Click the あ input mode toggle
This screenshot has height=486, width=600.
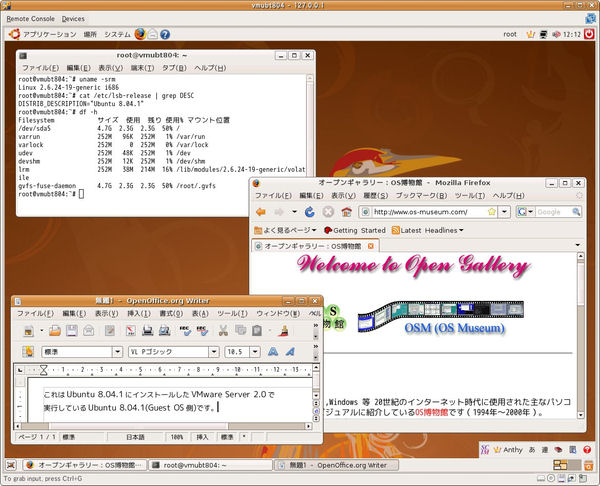532,450
